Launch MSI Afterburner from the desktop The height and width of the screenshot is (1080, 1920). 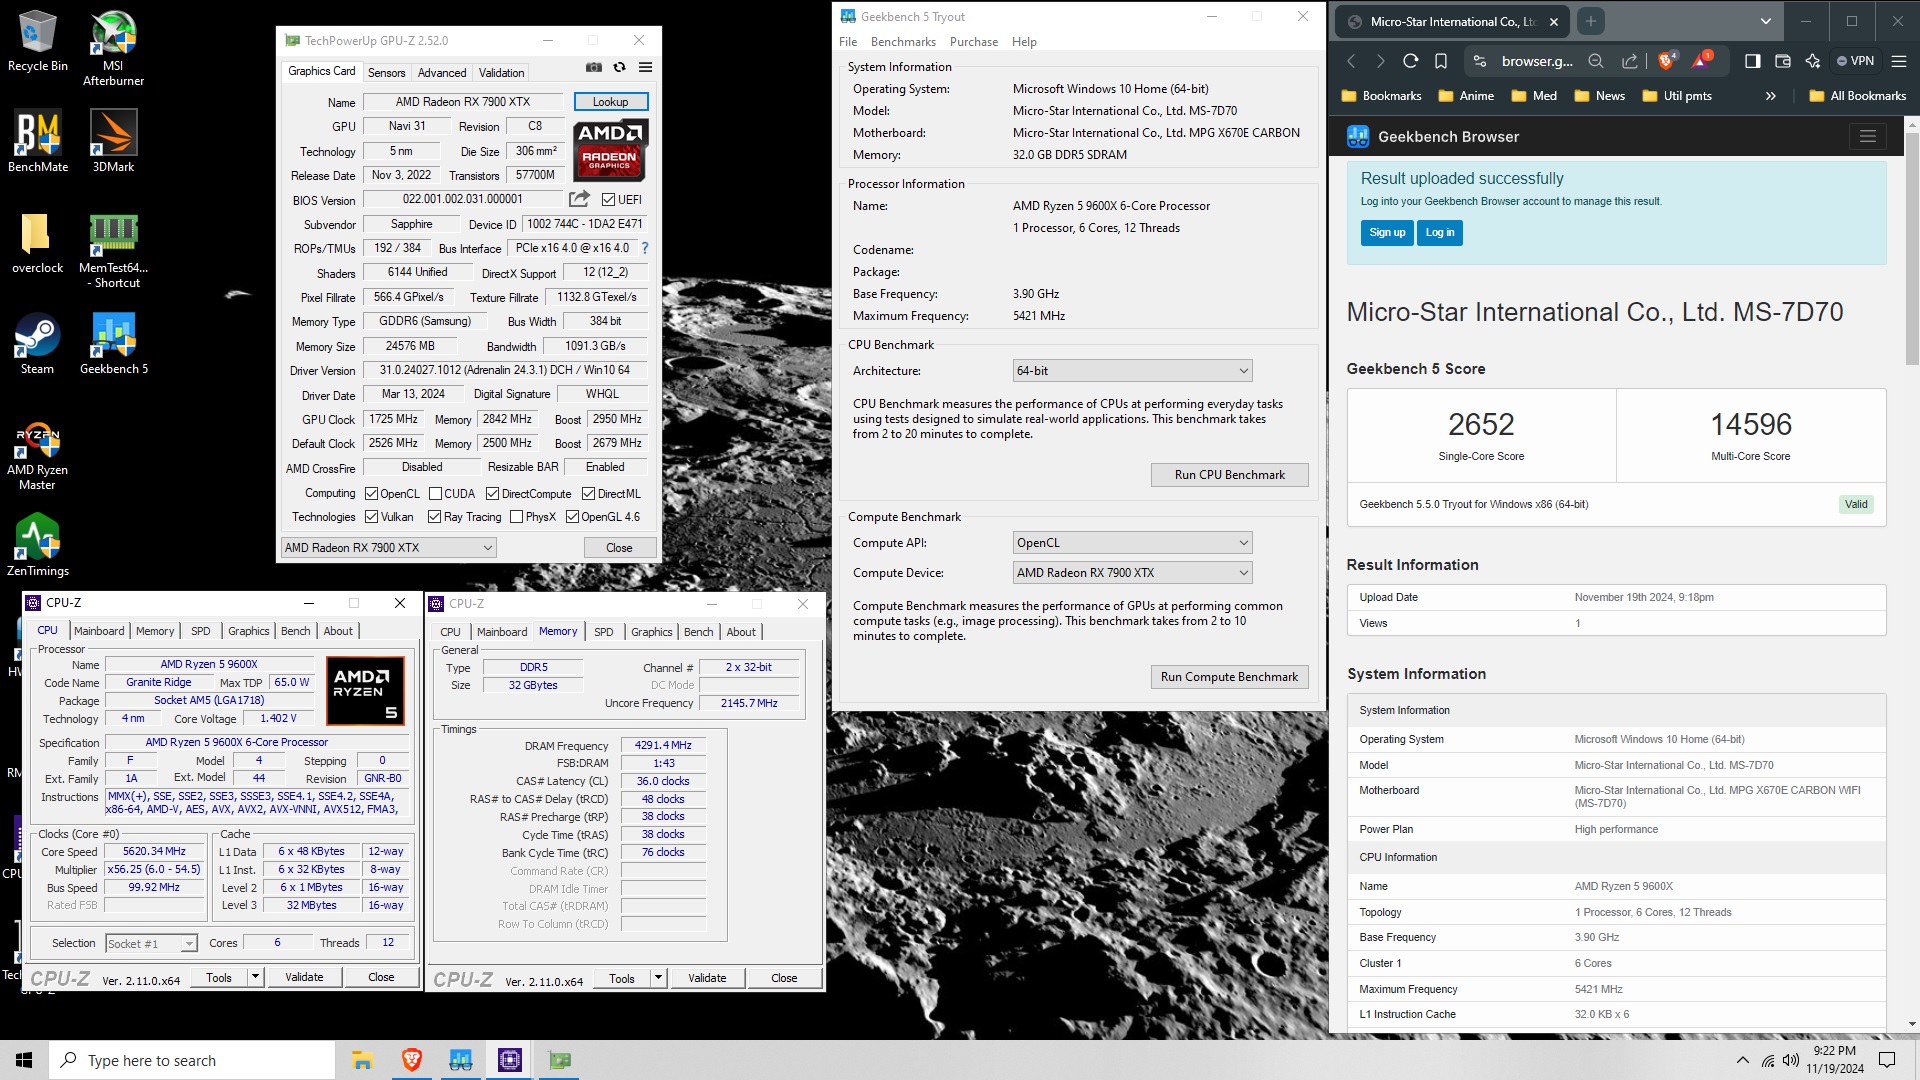pos(113,49)
